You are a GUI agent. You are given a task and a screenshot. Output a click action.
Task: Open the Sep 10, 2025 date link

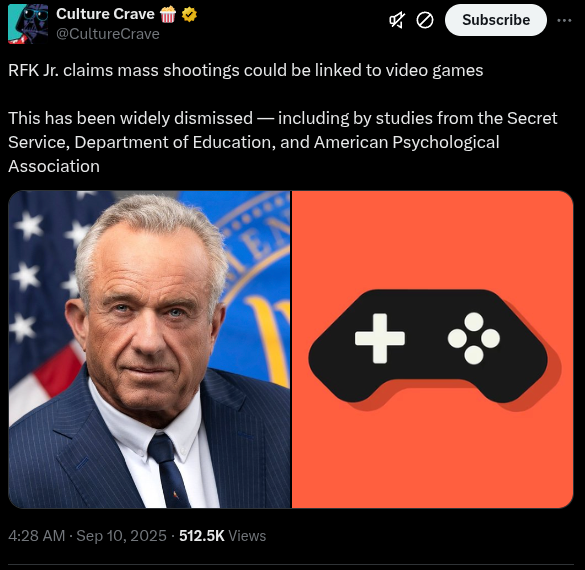(121, 536)
